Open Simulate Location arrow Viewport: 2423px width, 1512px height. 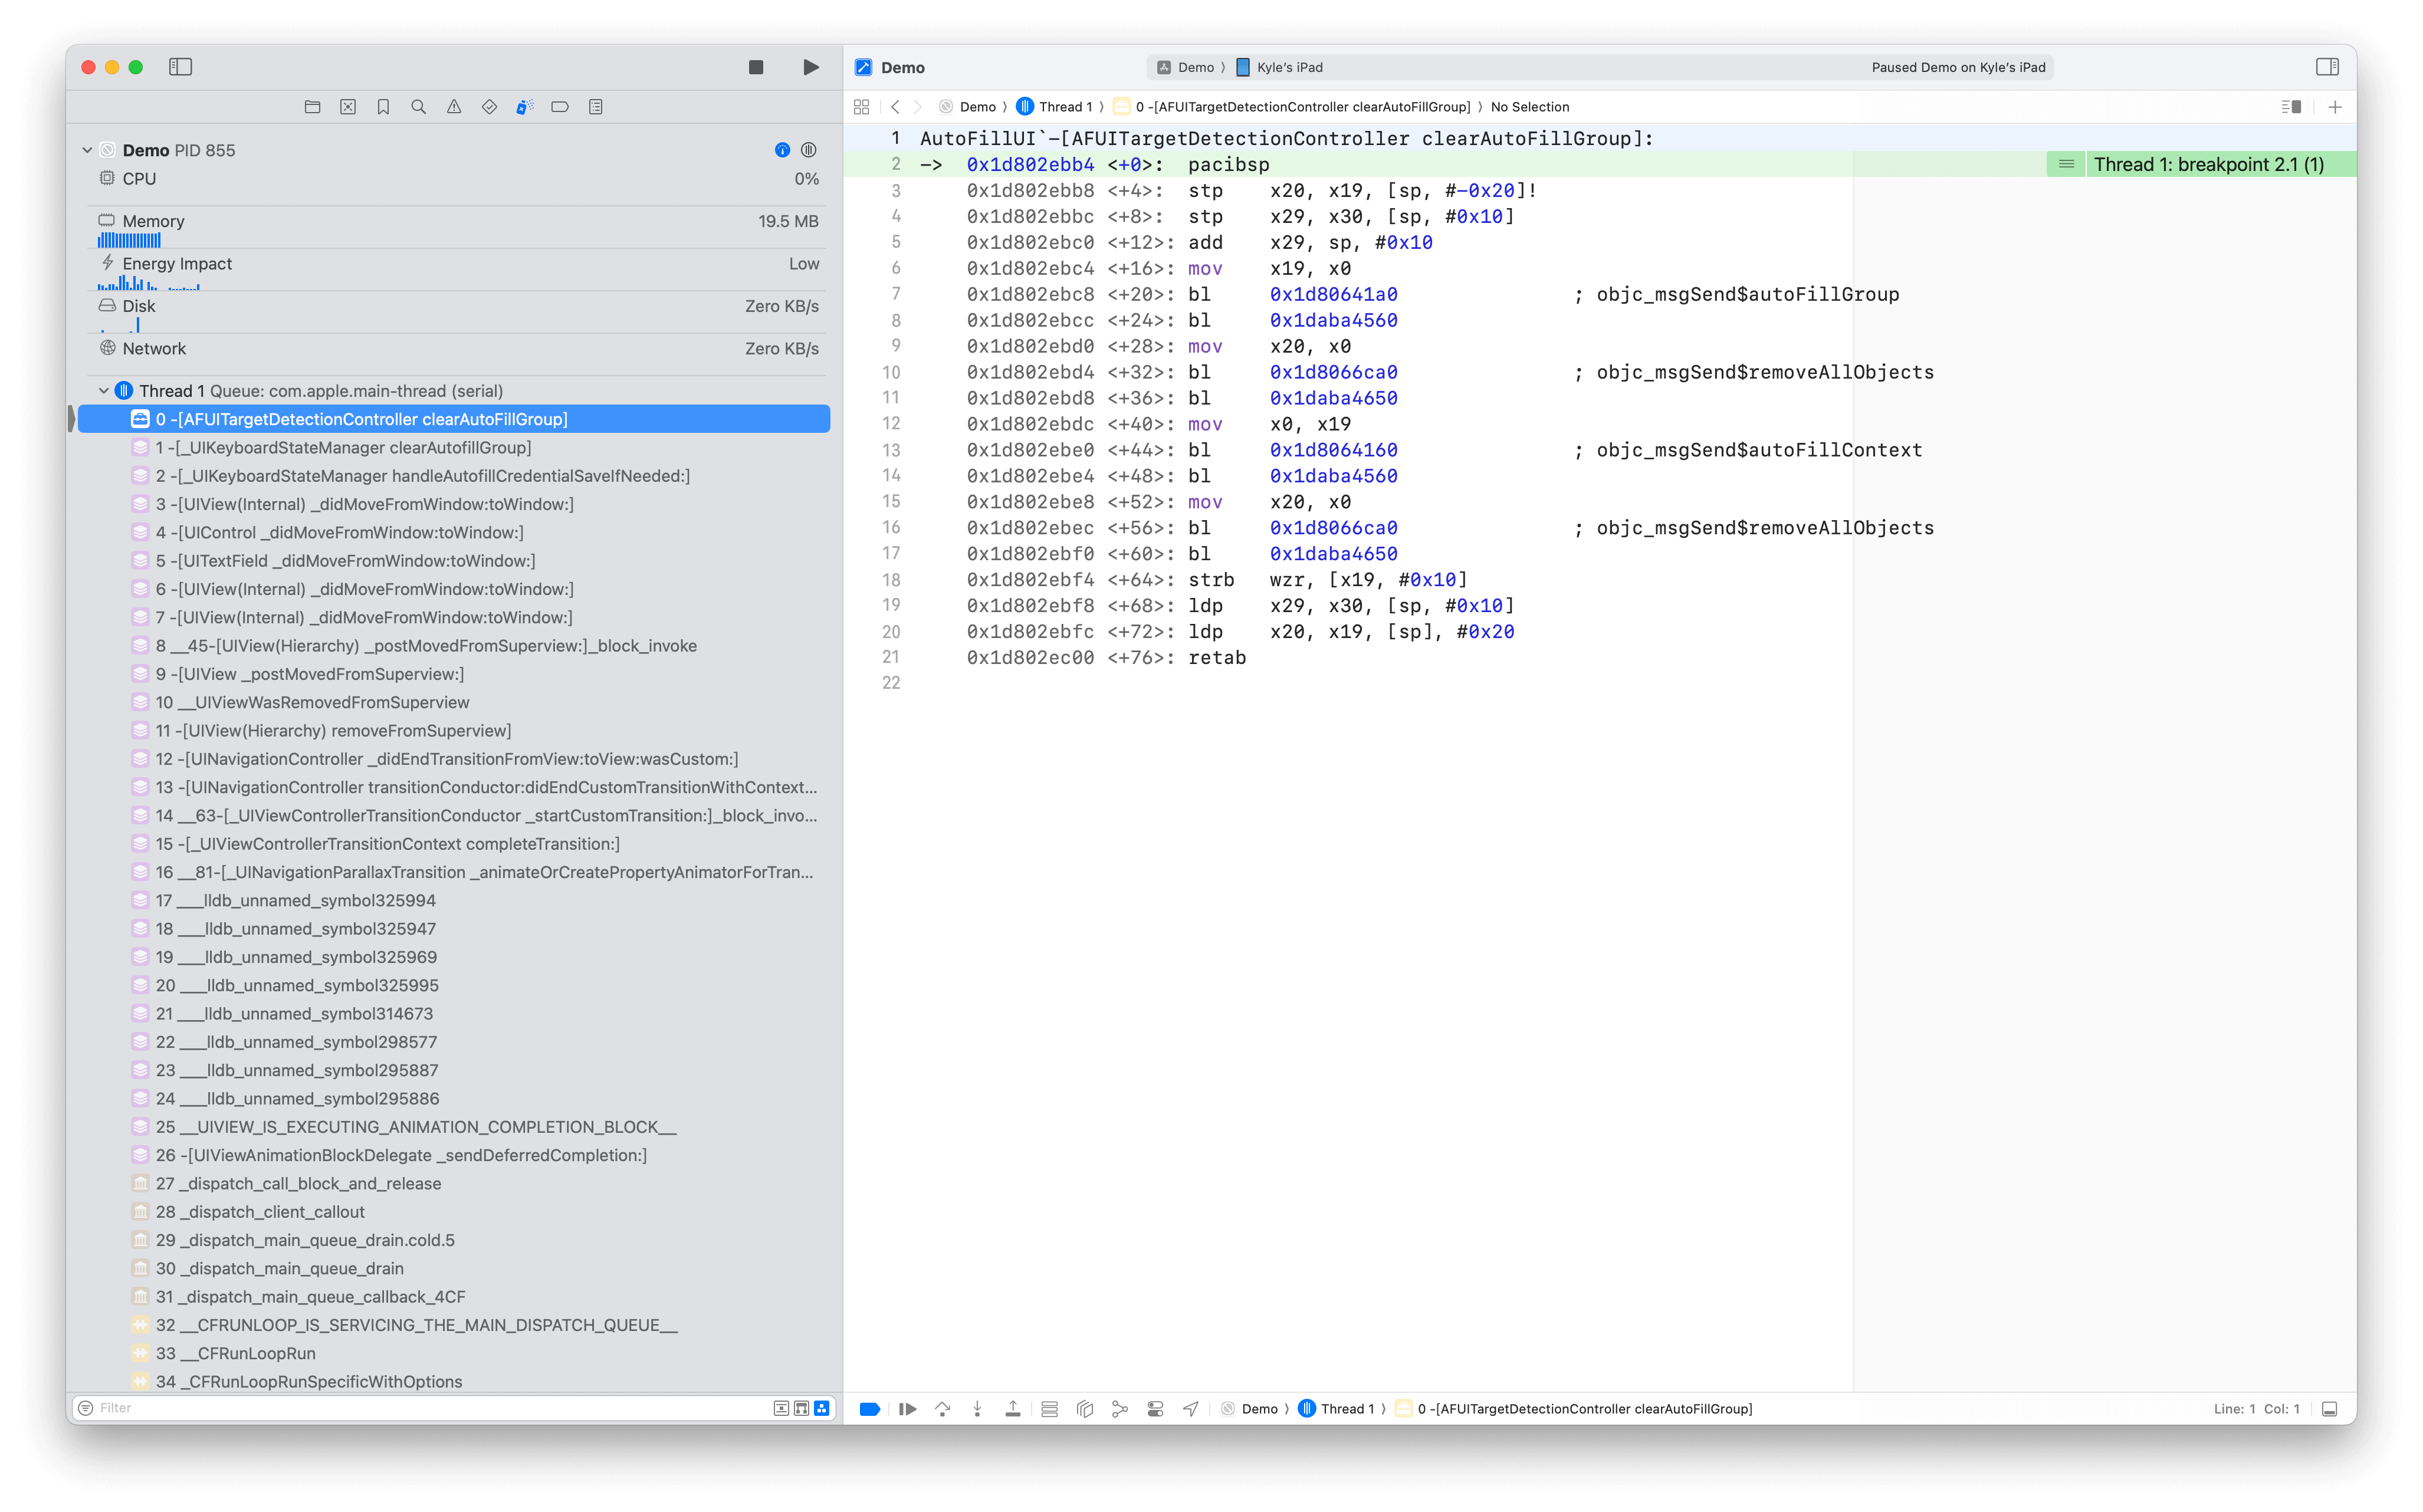[1191, 1409]
